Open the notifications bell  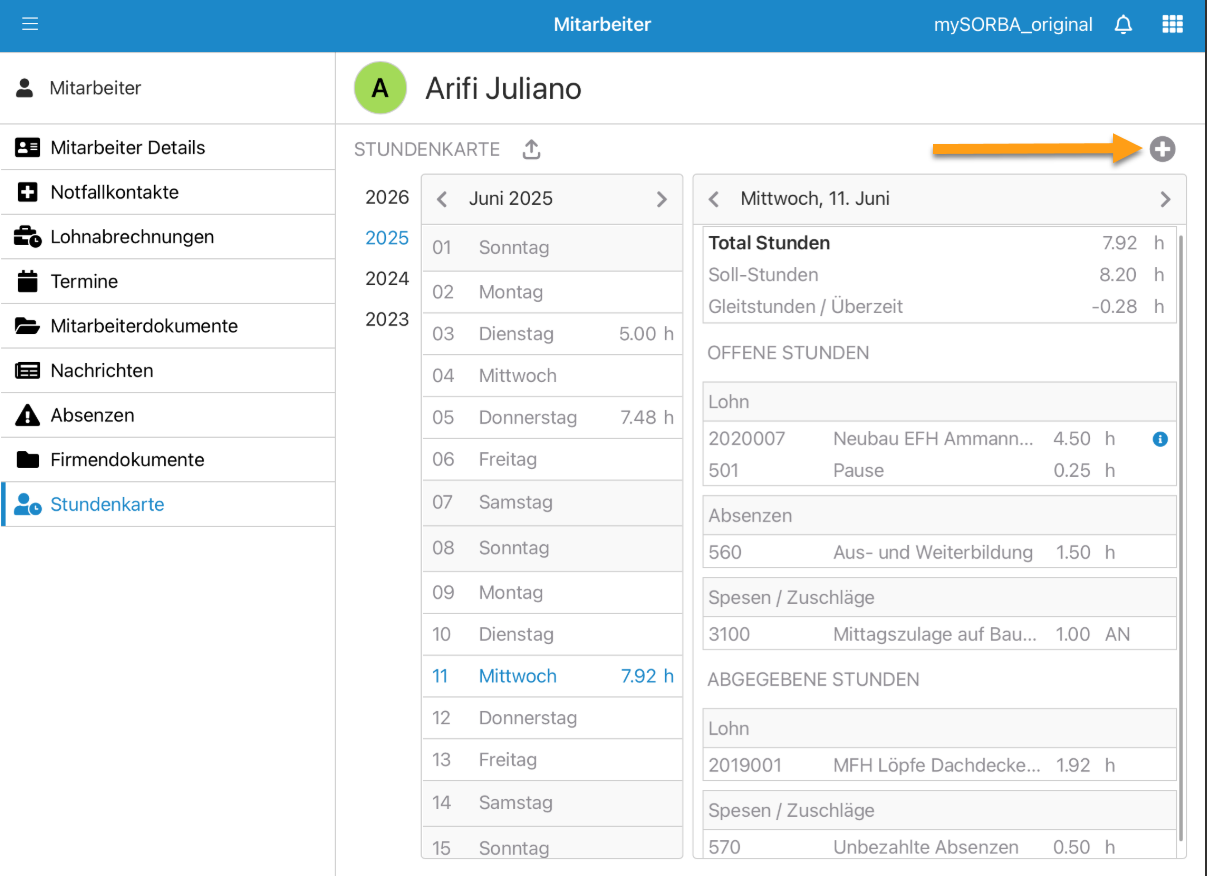(x=1123, y=25)
